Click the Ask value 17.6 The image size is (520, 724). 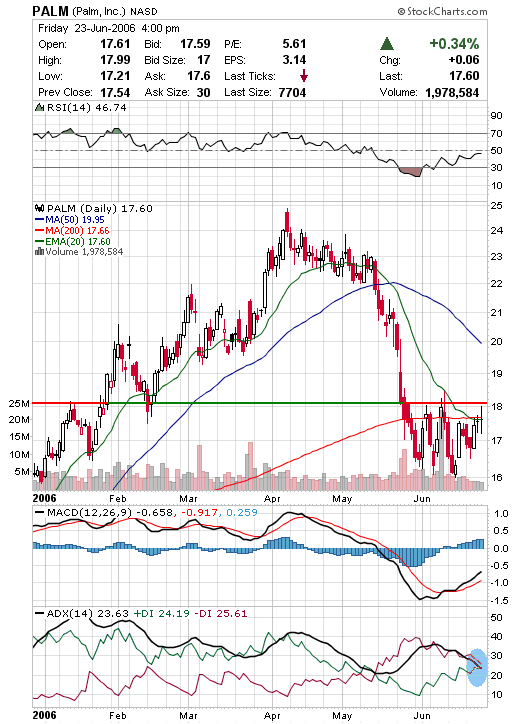pyautogui.click(x=199, y=76)
